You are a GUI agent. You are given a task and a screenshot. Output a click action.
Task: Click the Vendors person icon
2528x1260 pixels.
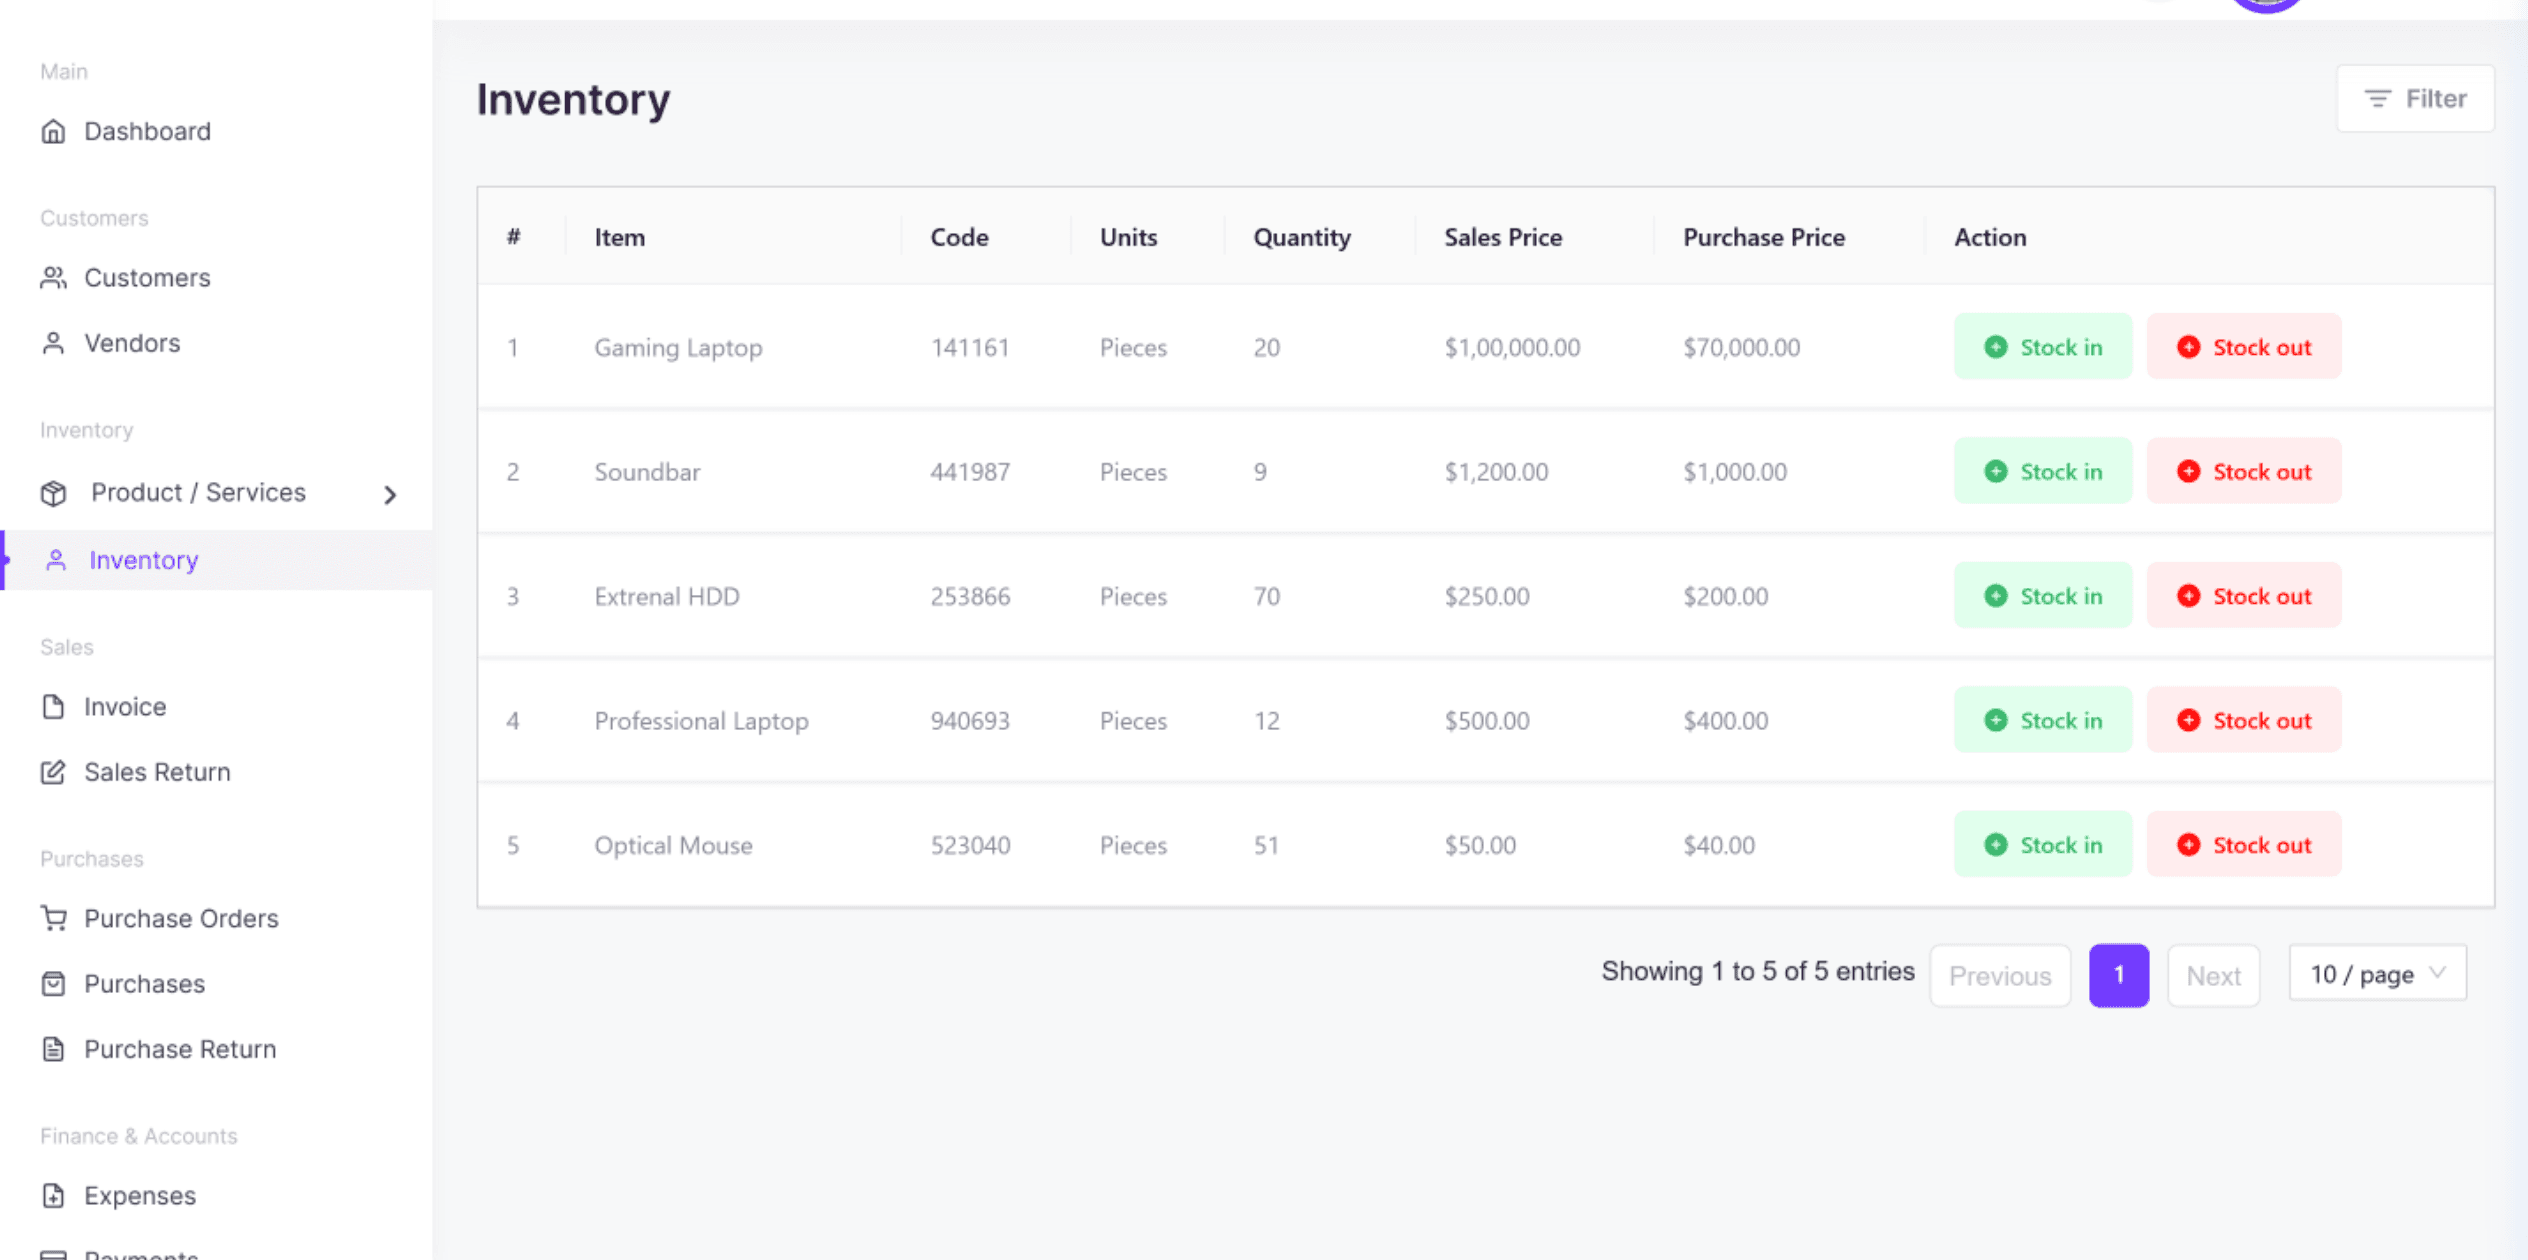(x=53, y=343)
